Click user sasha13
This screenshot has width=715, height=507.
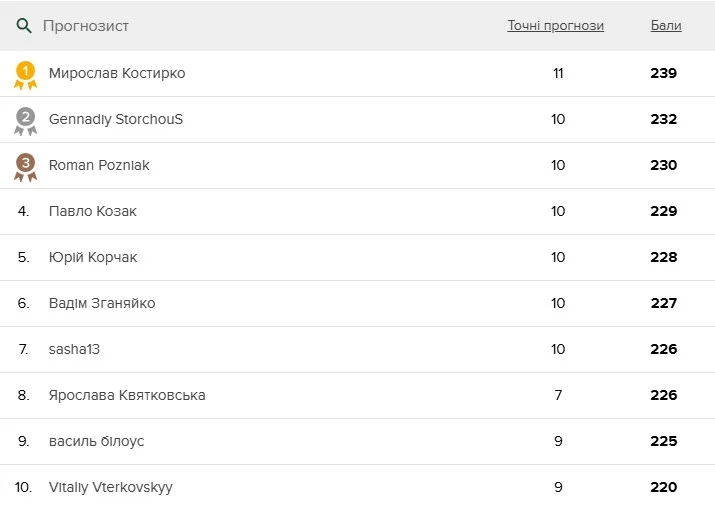pos(75,349)
